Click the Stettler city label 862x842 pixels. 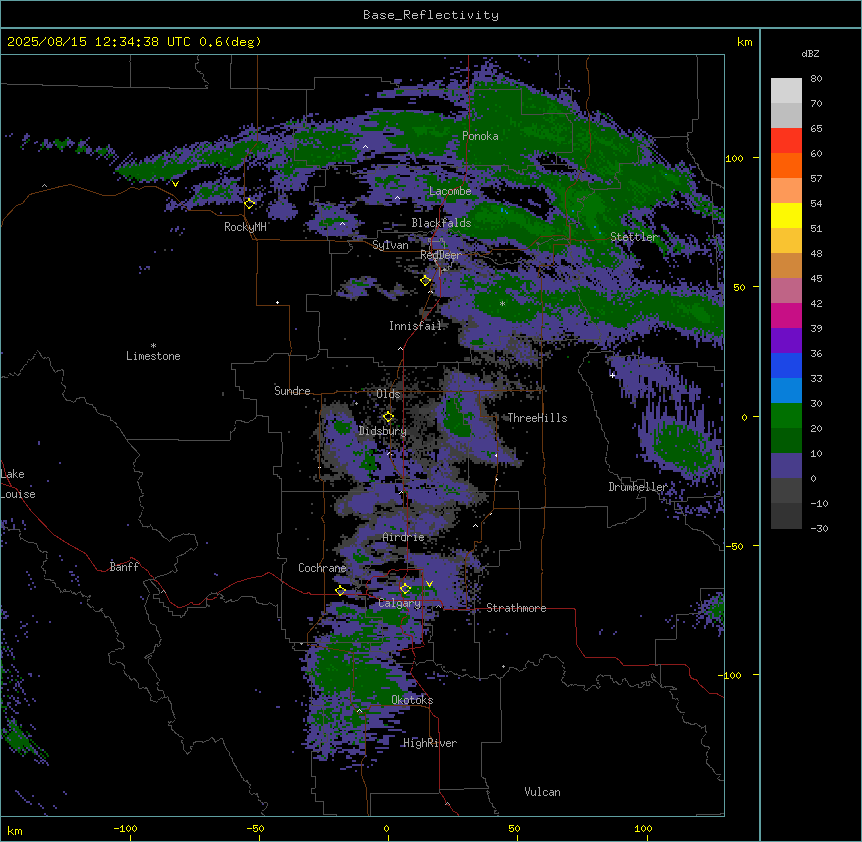coord(634,237)
